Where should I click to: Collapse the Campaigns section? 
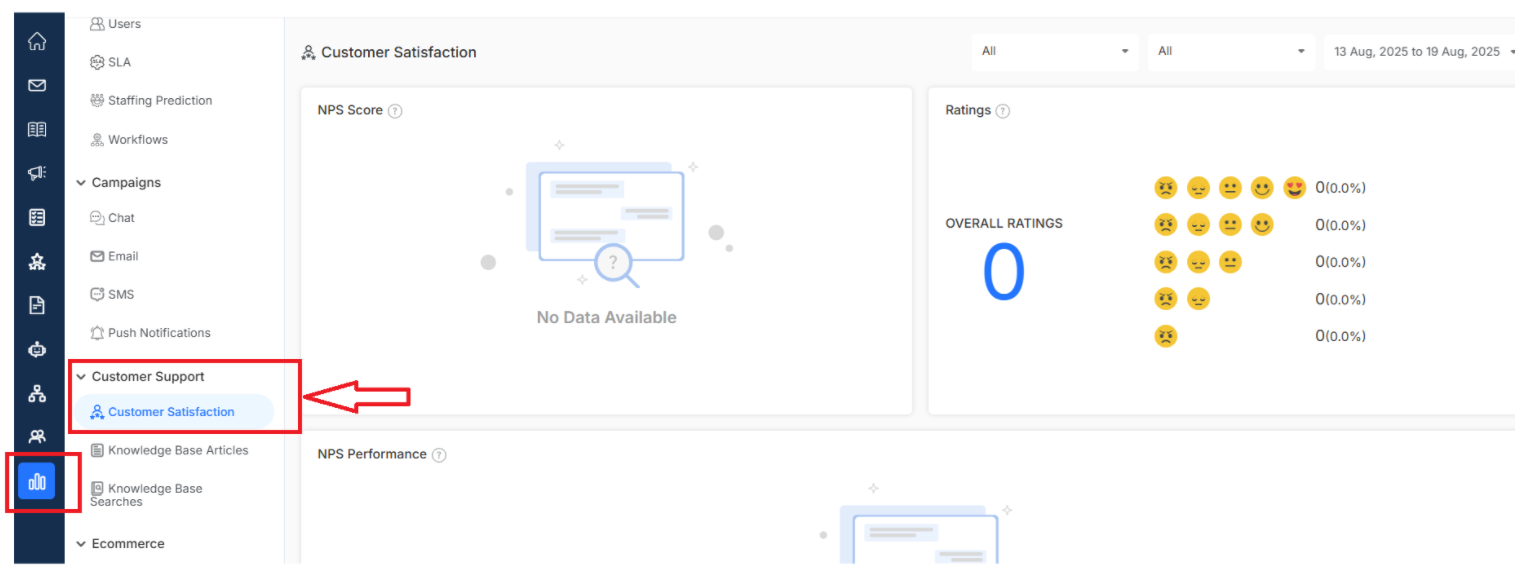(82, 183)
